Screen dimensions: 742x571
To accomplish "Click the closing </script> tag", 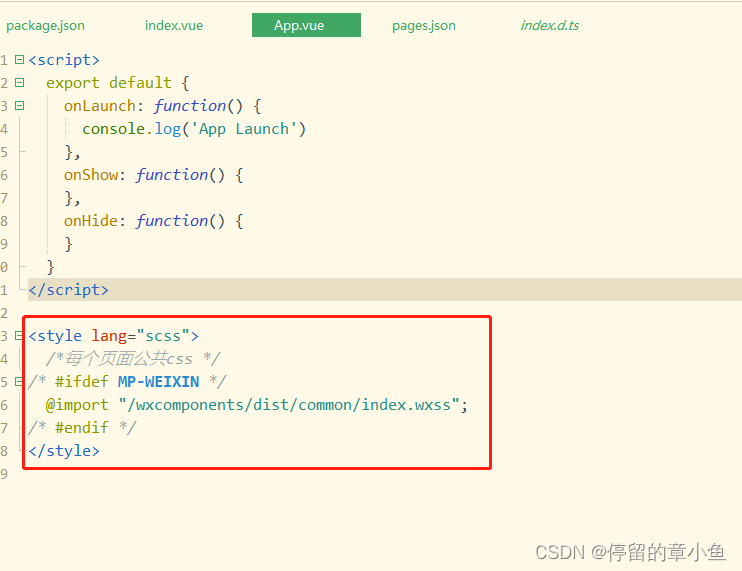I will click(x=68, y=290).
